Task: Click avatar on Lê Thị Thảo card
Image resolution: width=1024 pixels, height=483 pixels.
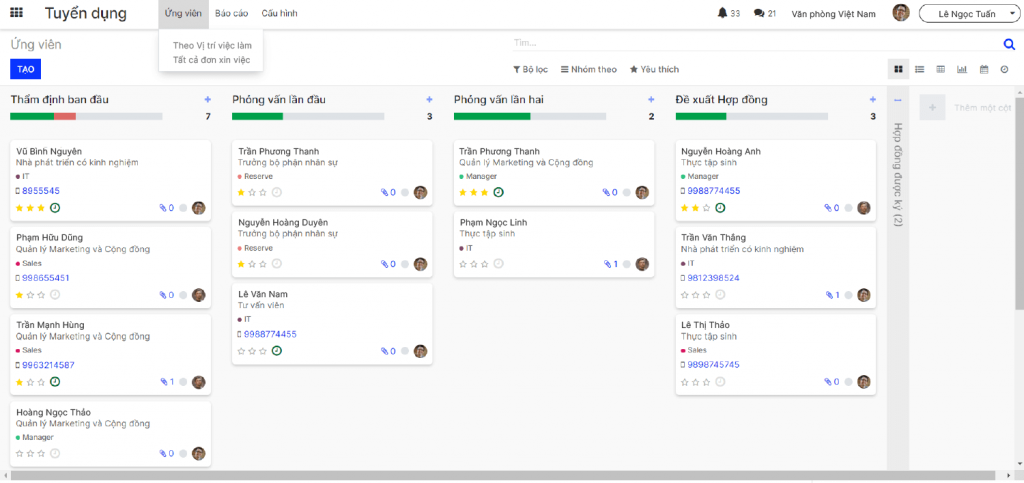Action: [x=864, y=382]
